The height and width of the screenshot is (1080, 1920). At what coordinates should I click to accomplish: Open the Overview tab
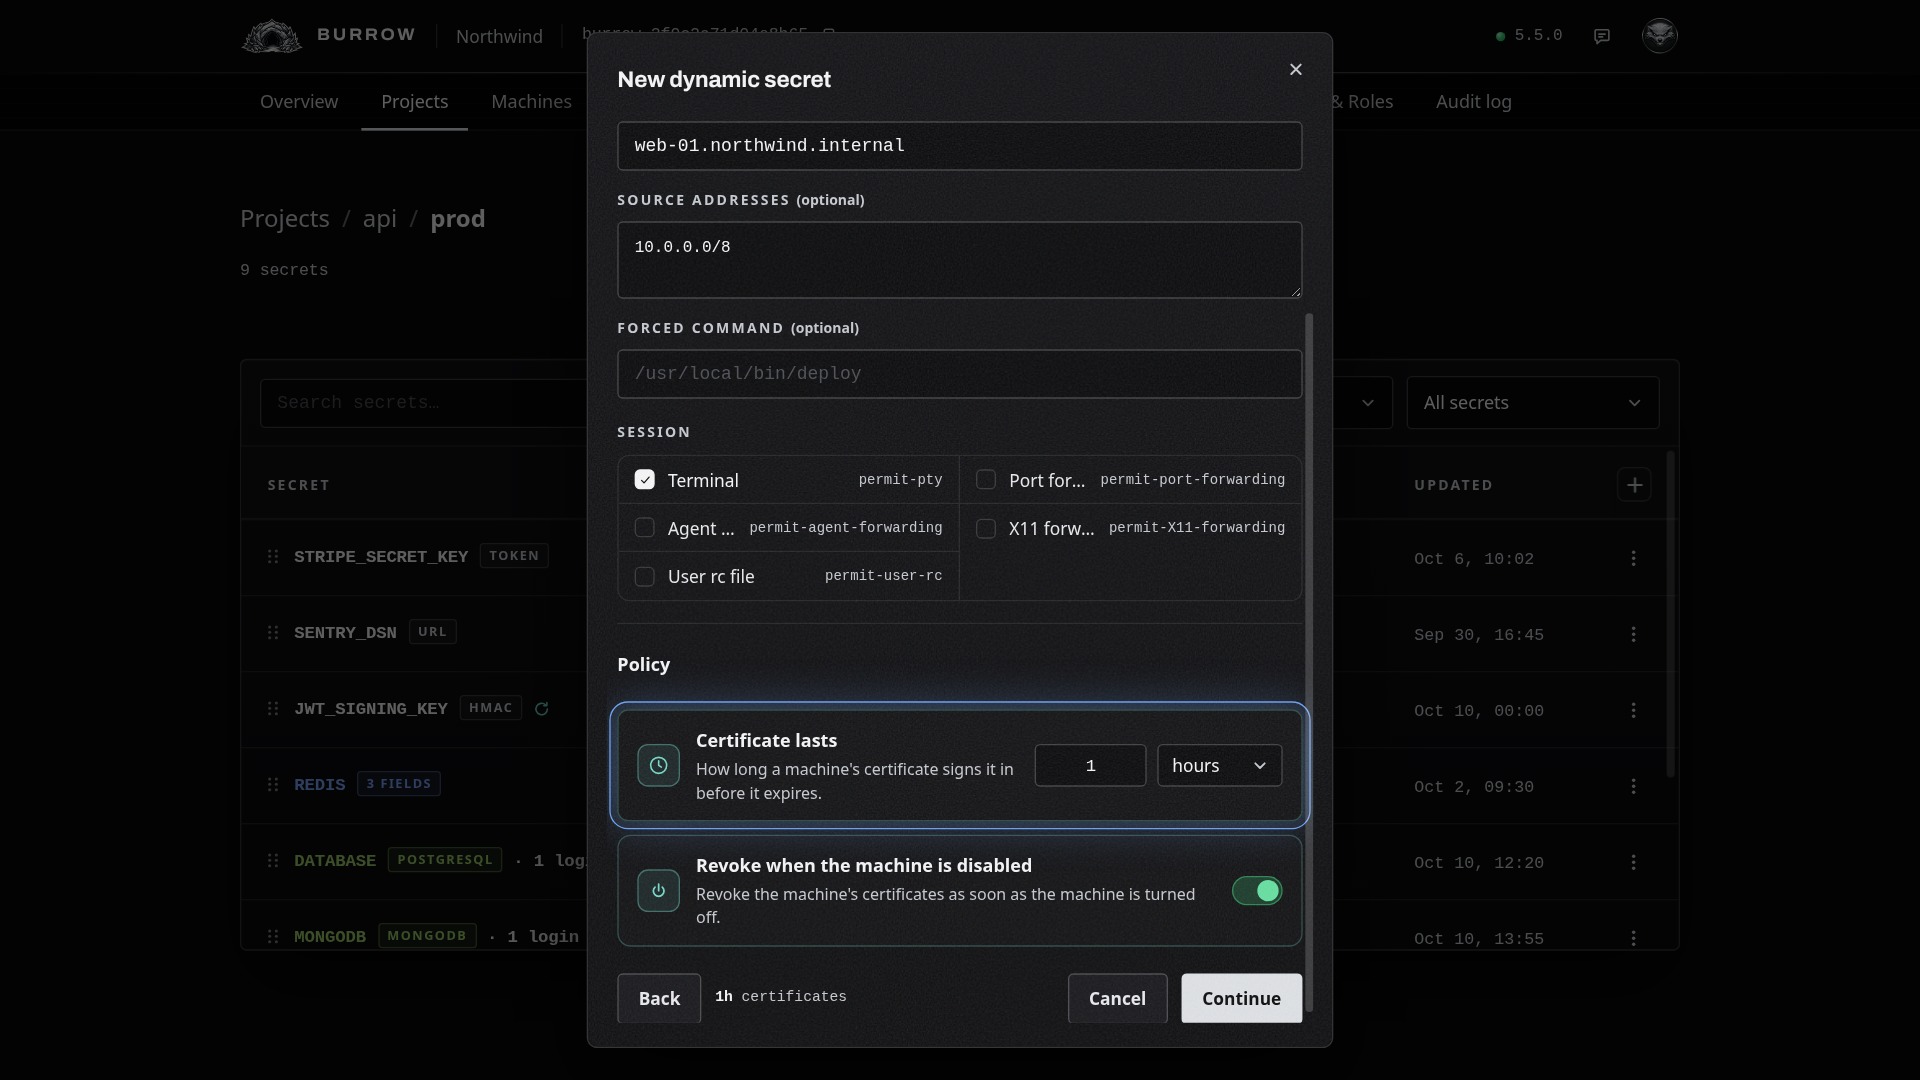click(x=299, y=102)
